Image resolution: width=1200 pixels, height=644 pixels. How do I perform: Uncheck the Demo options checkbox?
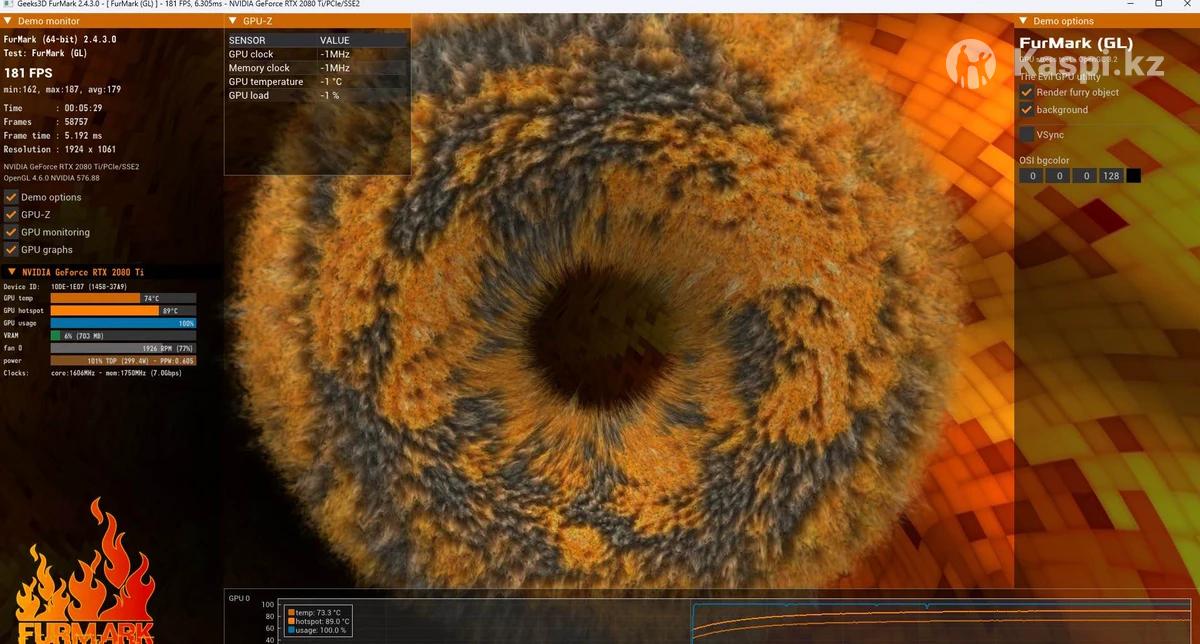click(11, 197)
